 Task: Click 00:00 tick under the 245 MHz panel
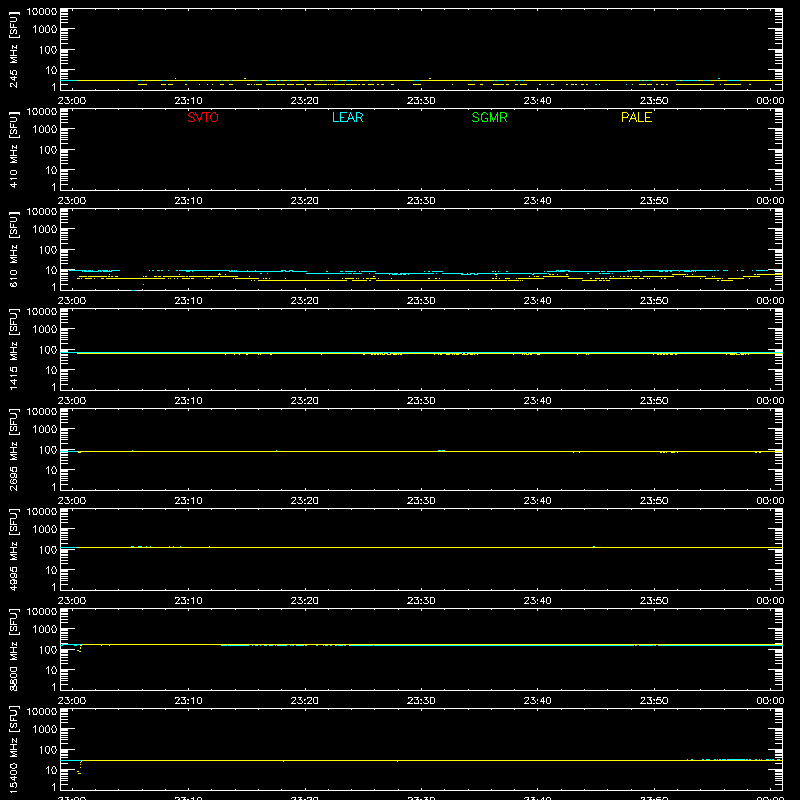pos(770,101)
